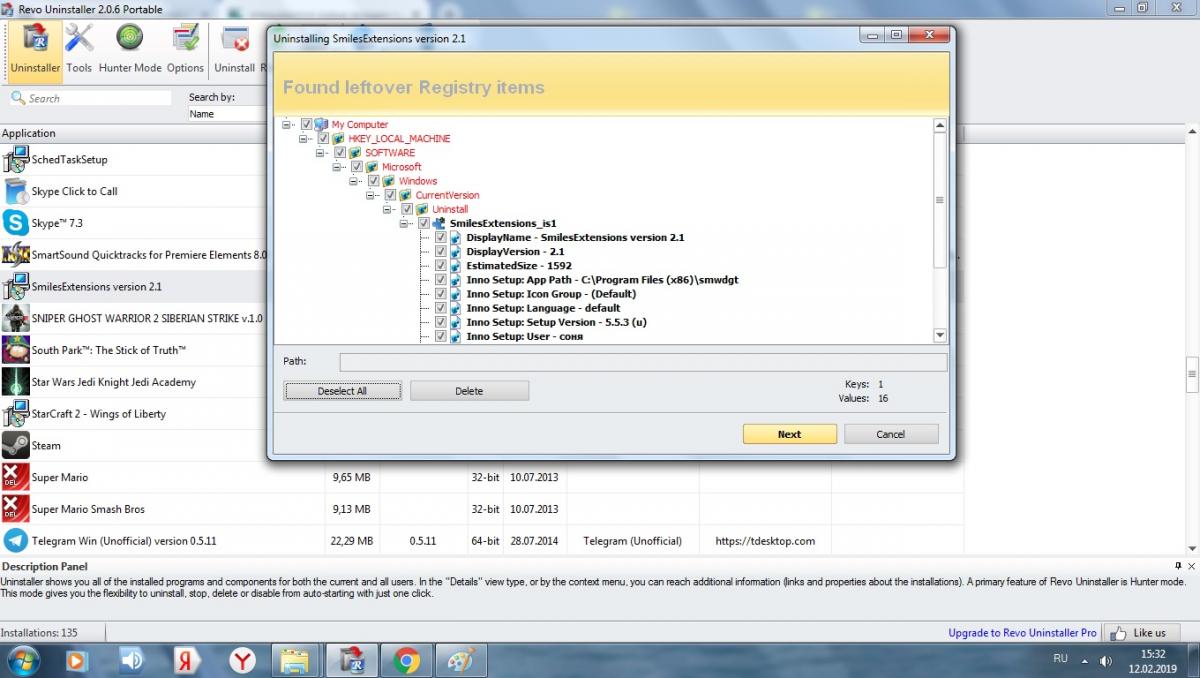
Task: Collapse the SOFTWARE tree node
Action: click(321, 153)
